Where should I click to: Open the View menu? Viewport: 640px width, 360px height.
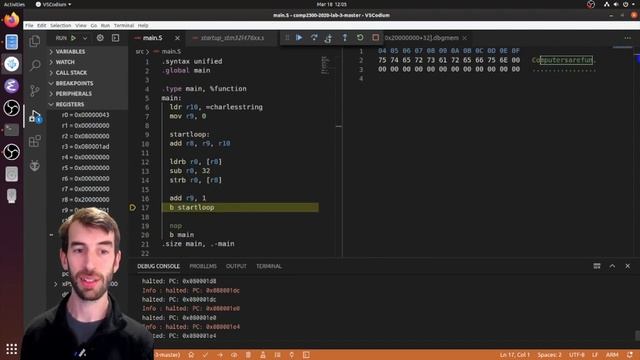[81, 25]
